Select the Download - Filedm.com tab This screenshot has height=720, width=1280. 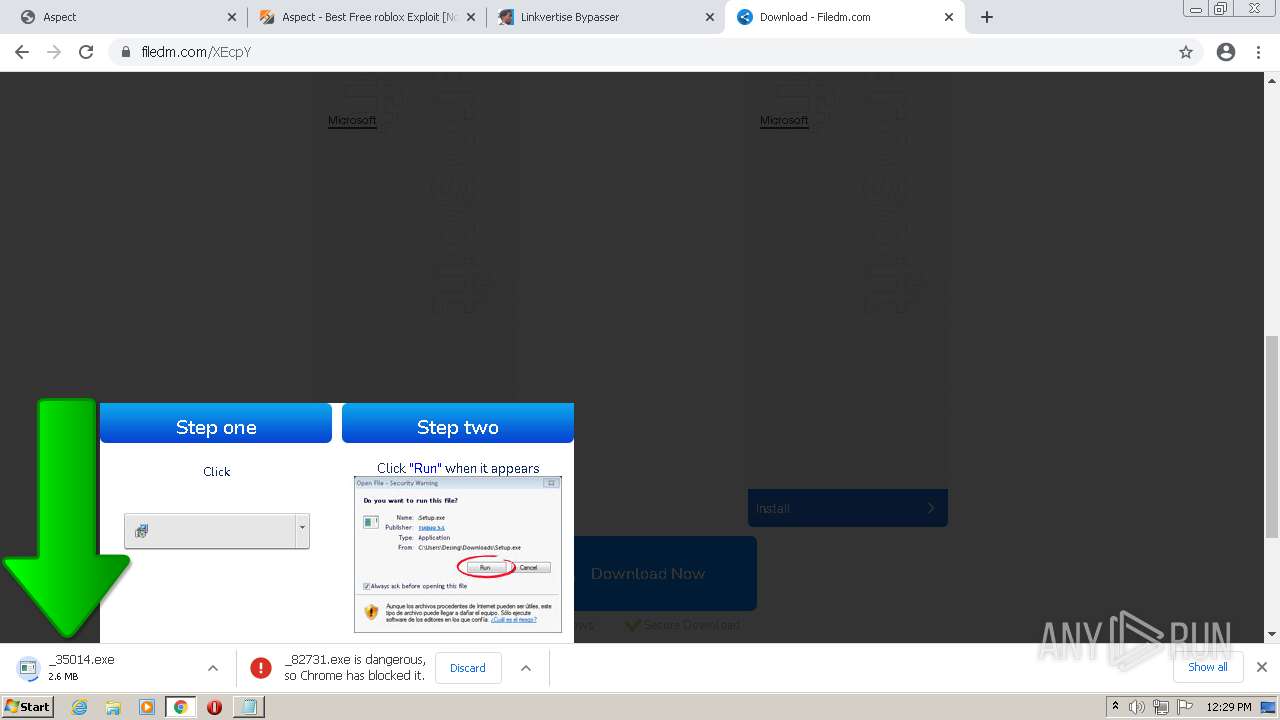tap(845, 17)
